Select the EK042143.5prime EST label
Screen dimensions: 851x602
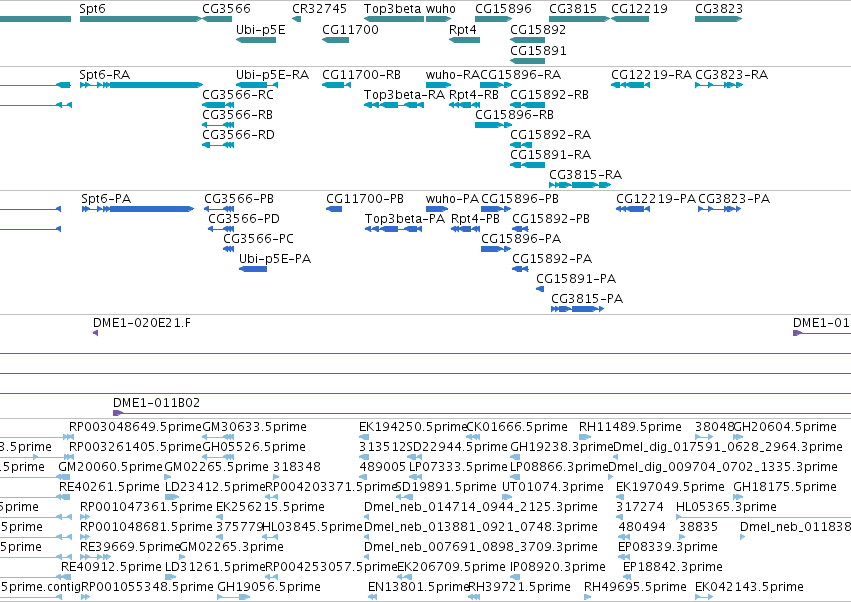point(749,586)
